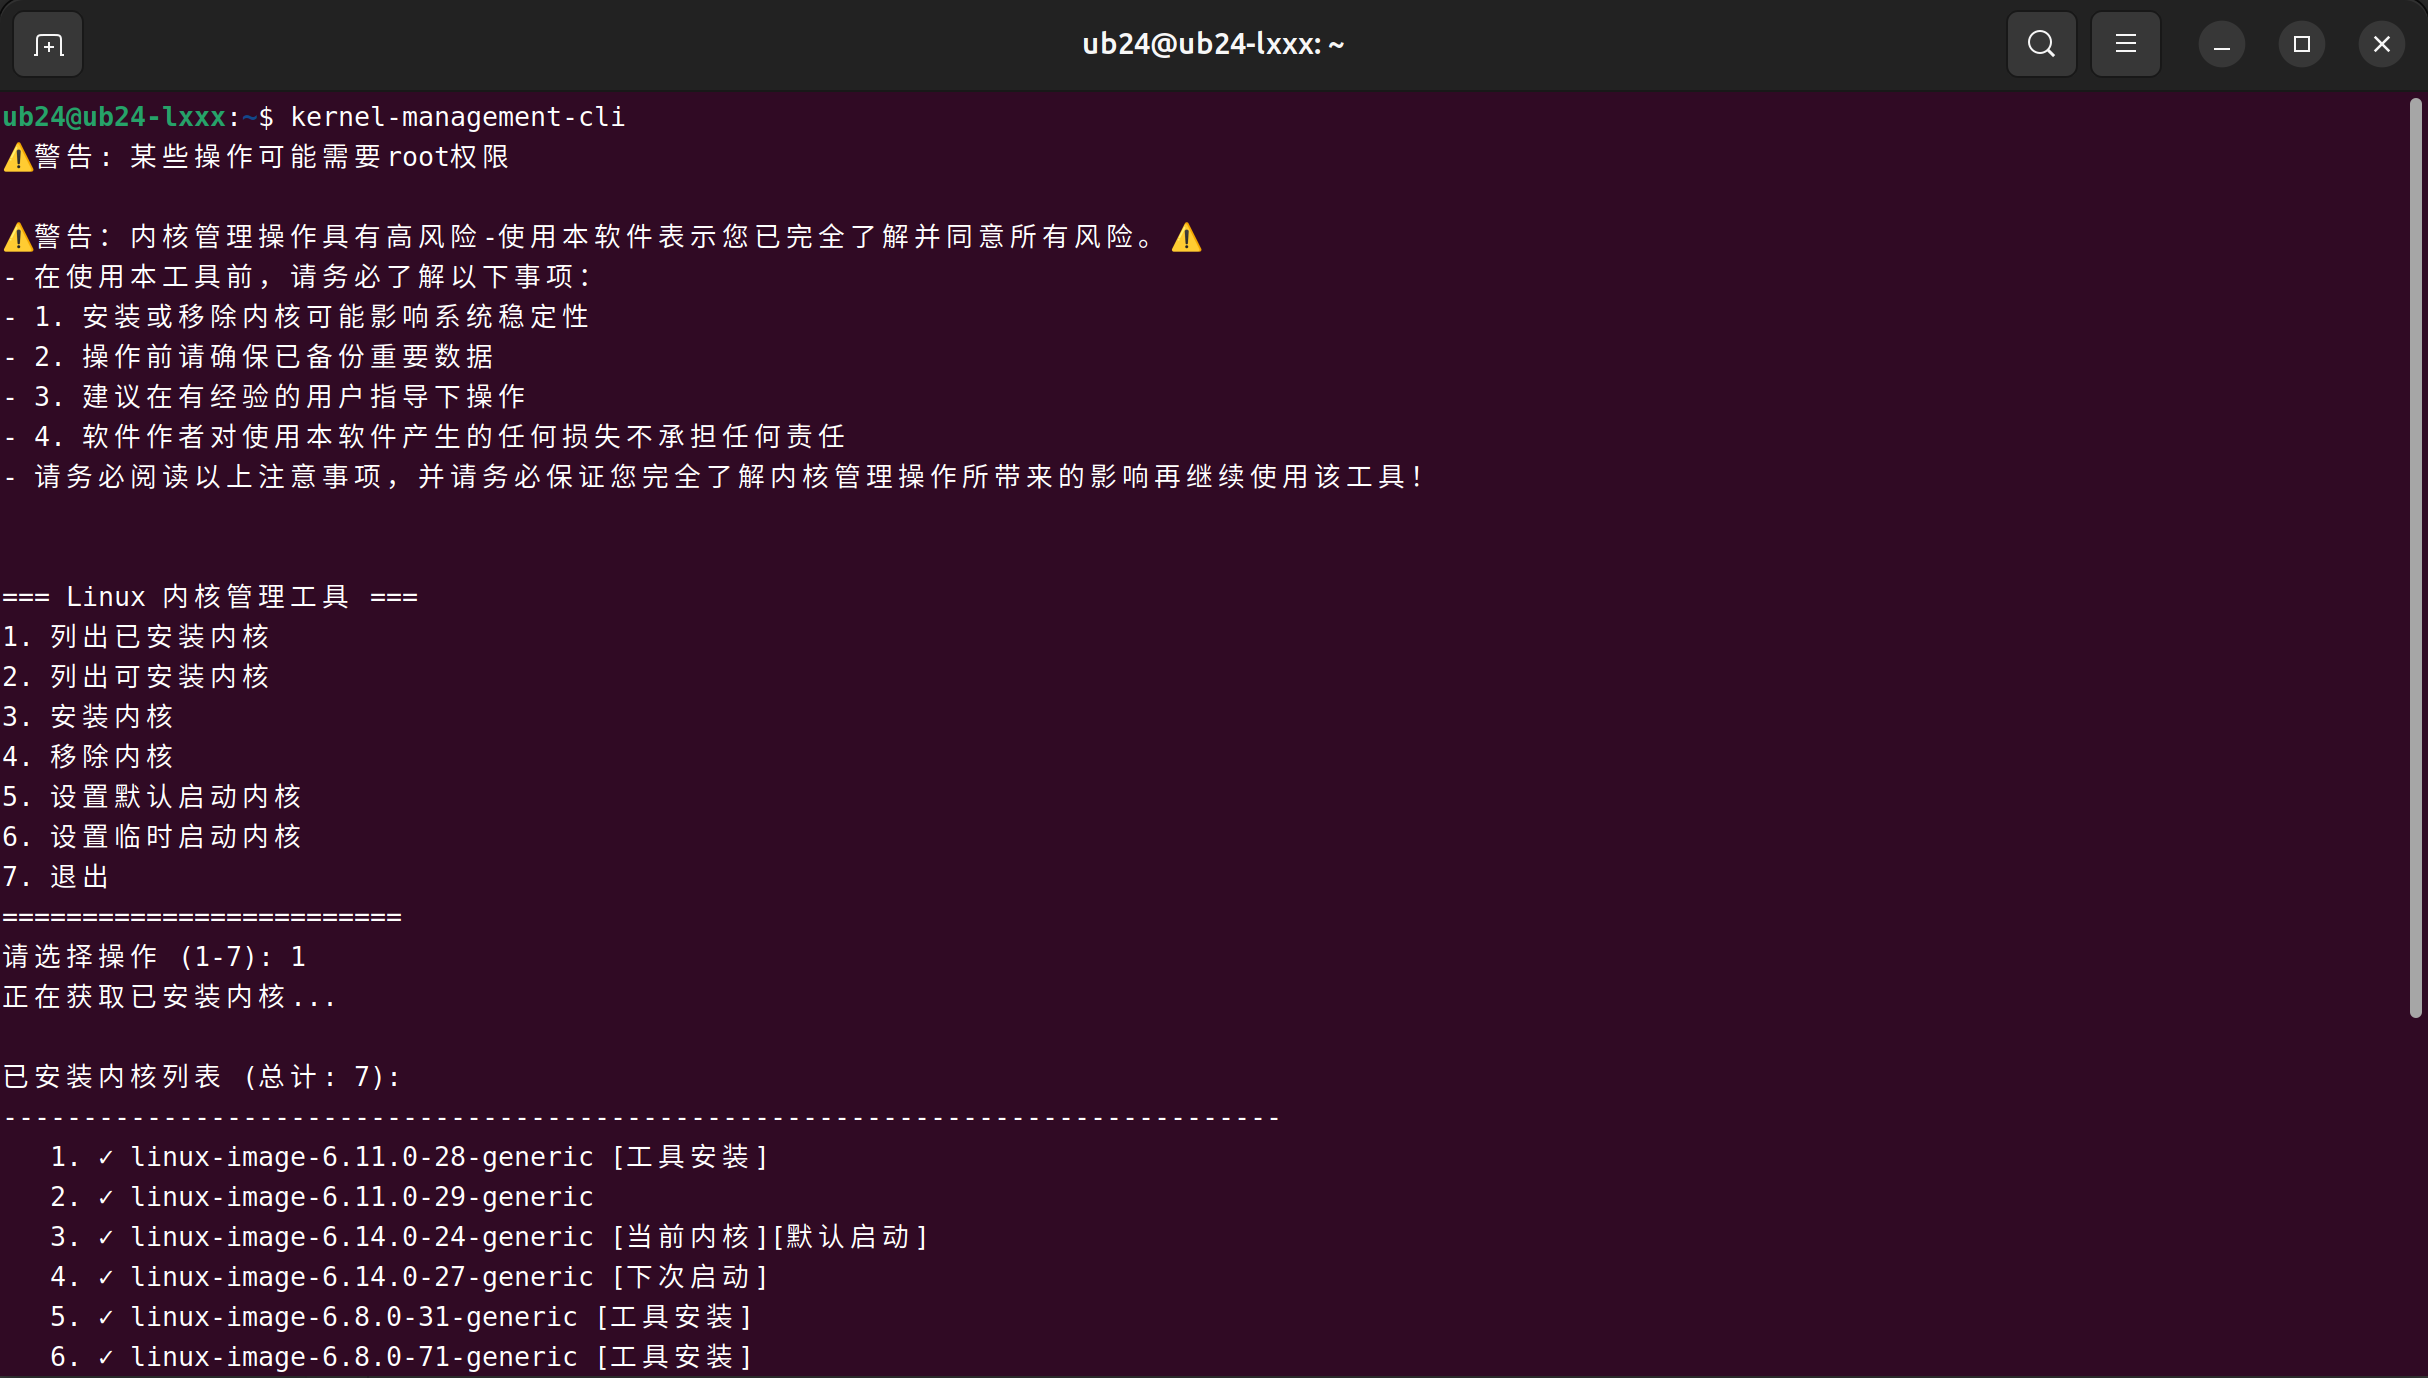The width and height of the screenshot is (2428, 1378).
Task: Click warning line 4 about 不承担任何责任
Action: pos(424,437)
